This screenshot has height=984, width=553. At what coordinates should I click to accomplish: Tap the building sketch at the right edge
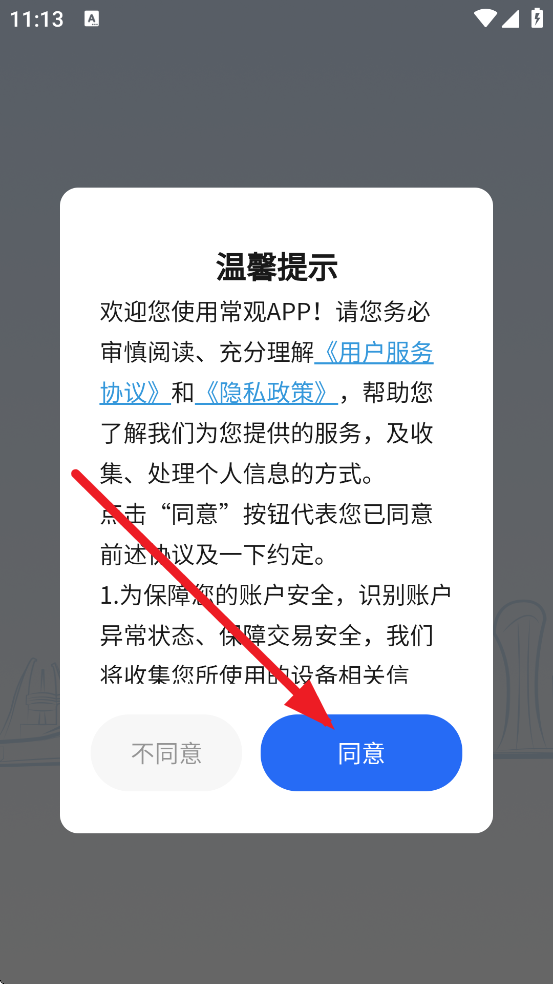click(x=523, y=678)
